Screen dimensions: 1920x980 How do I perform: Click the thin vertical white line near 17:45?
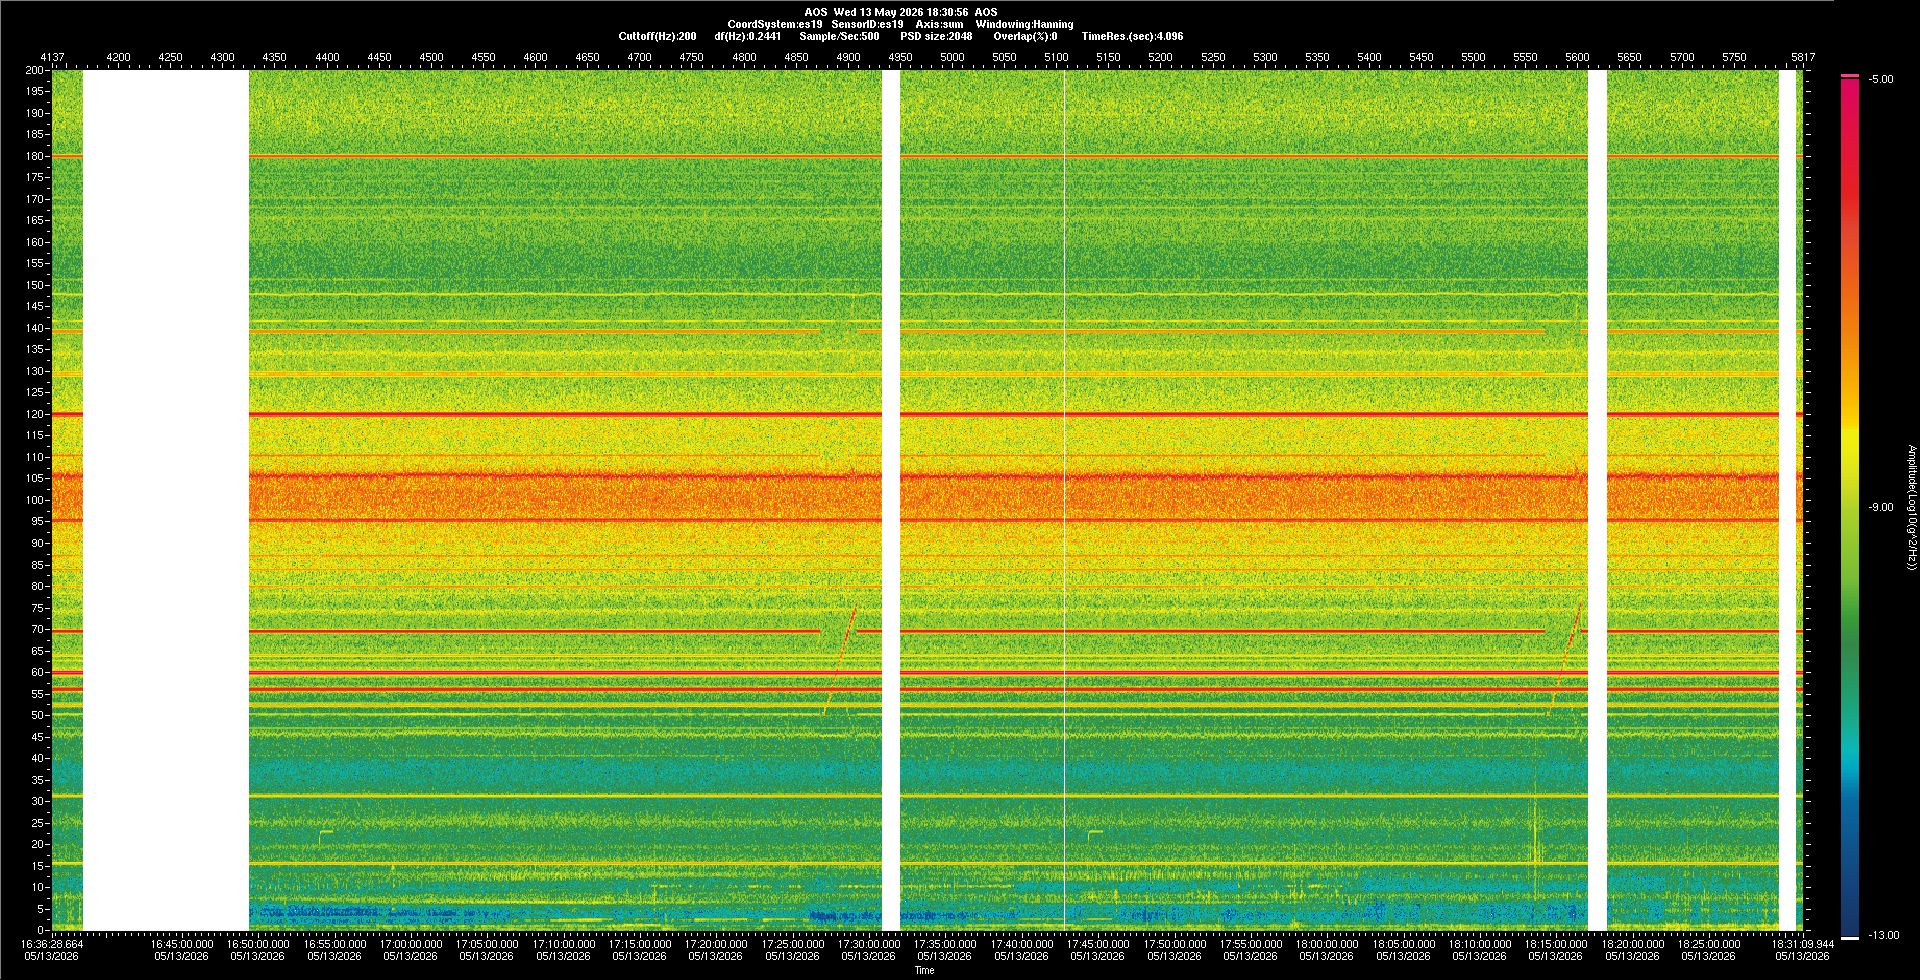[x=1065, y=500]
